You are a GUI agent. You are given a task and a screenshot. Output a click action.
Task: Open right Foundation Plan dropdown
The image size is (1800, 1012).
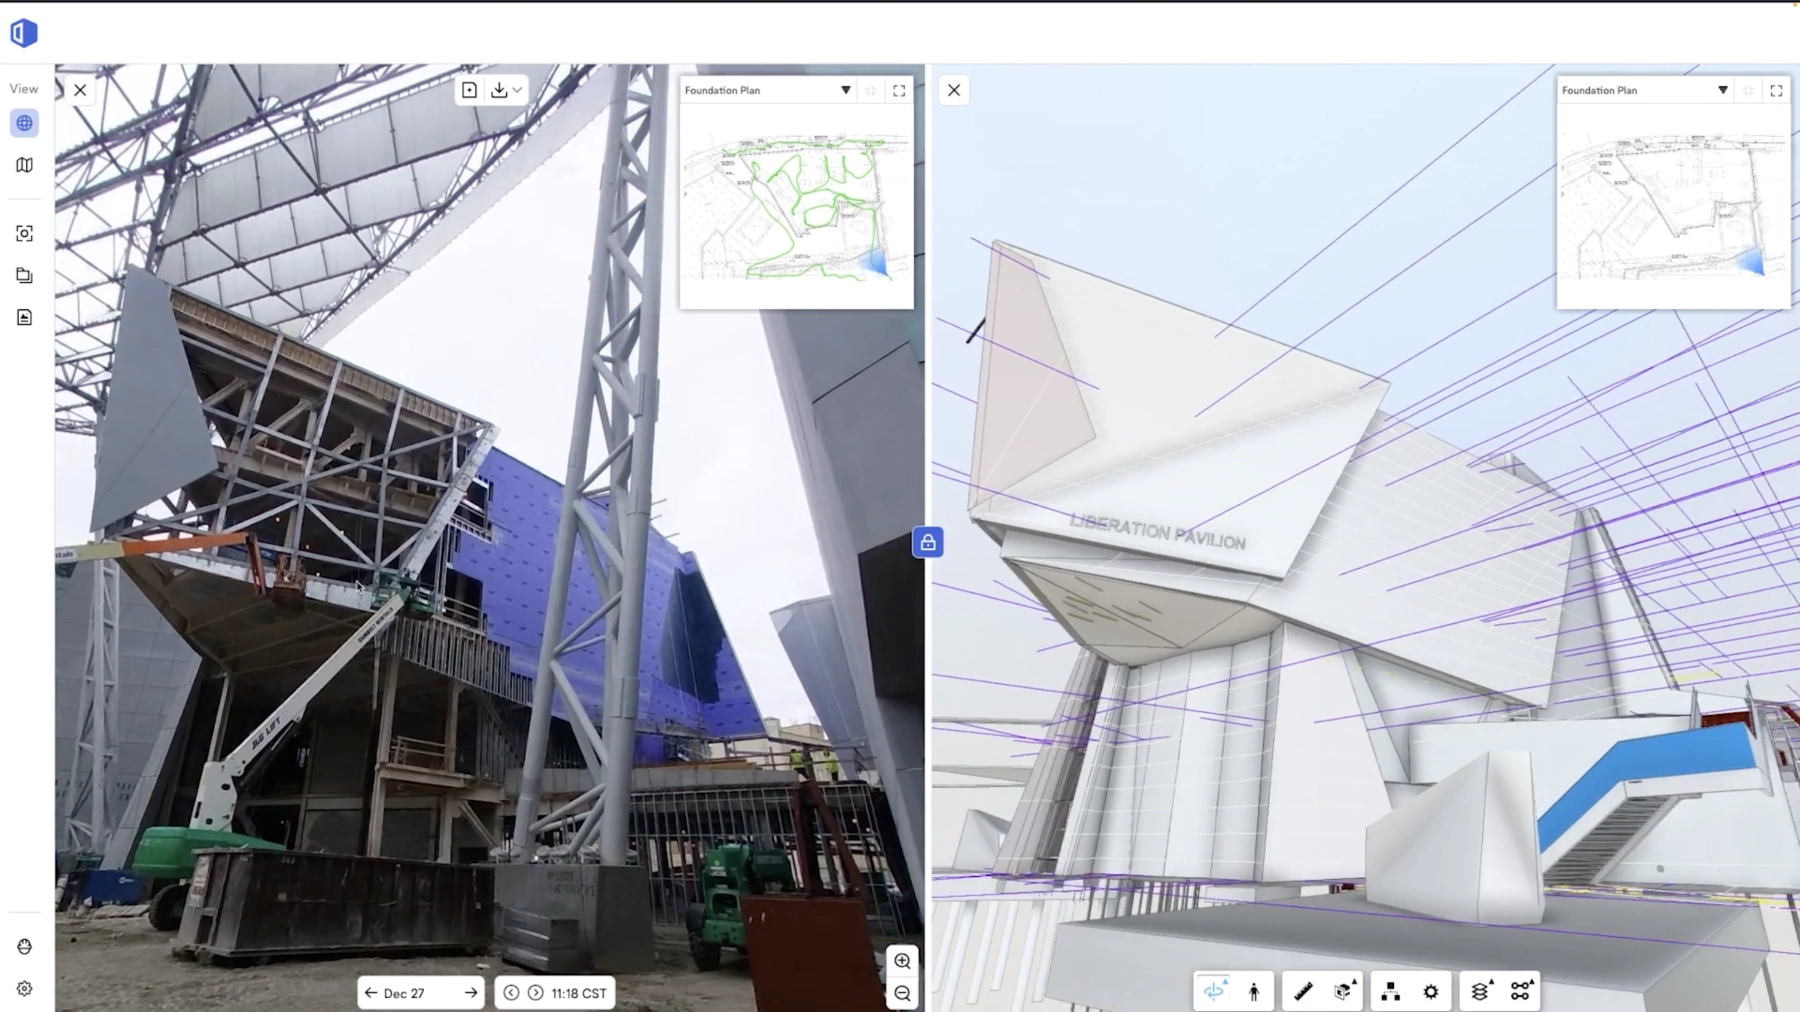pos(1722,90)
